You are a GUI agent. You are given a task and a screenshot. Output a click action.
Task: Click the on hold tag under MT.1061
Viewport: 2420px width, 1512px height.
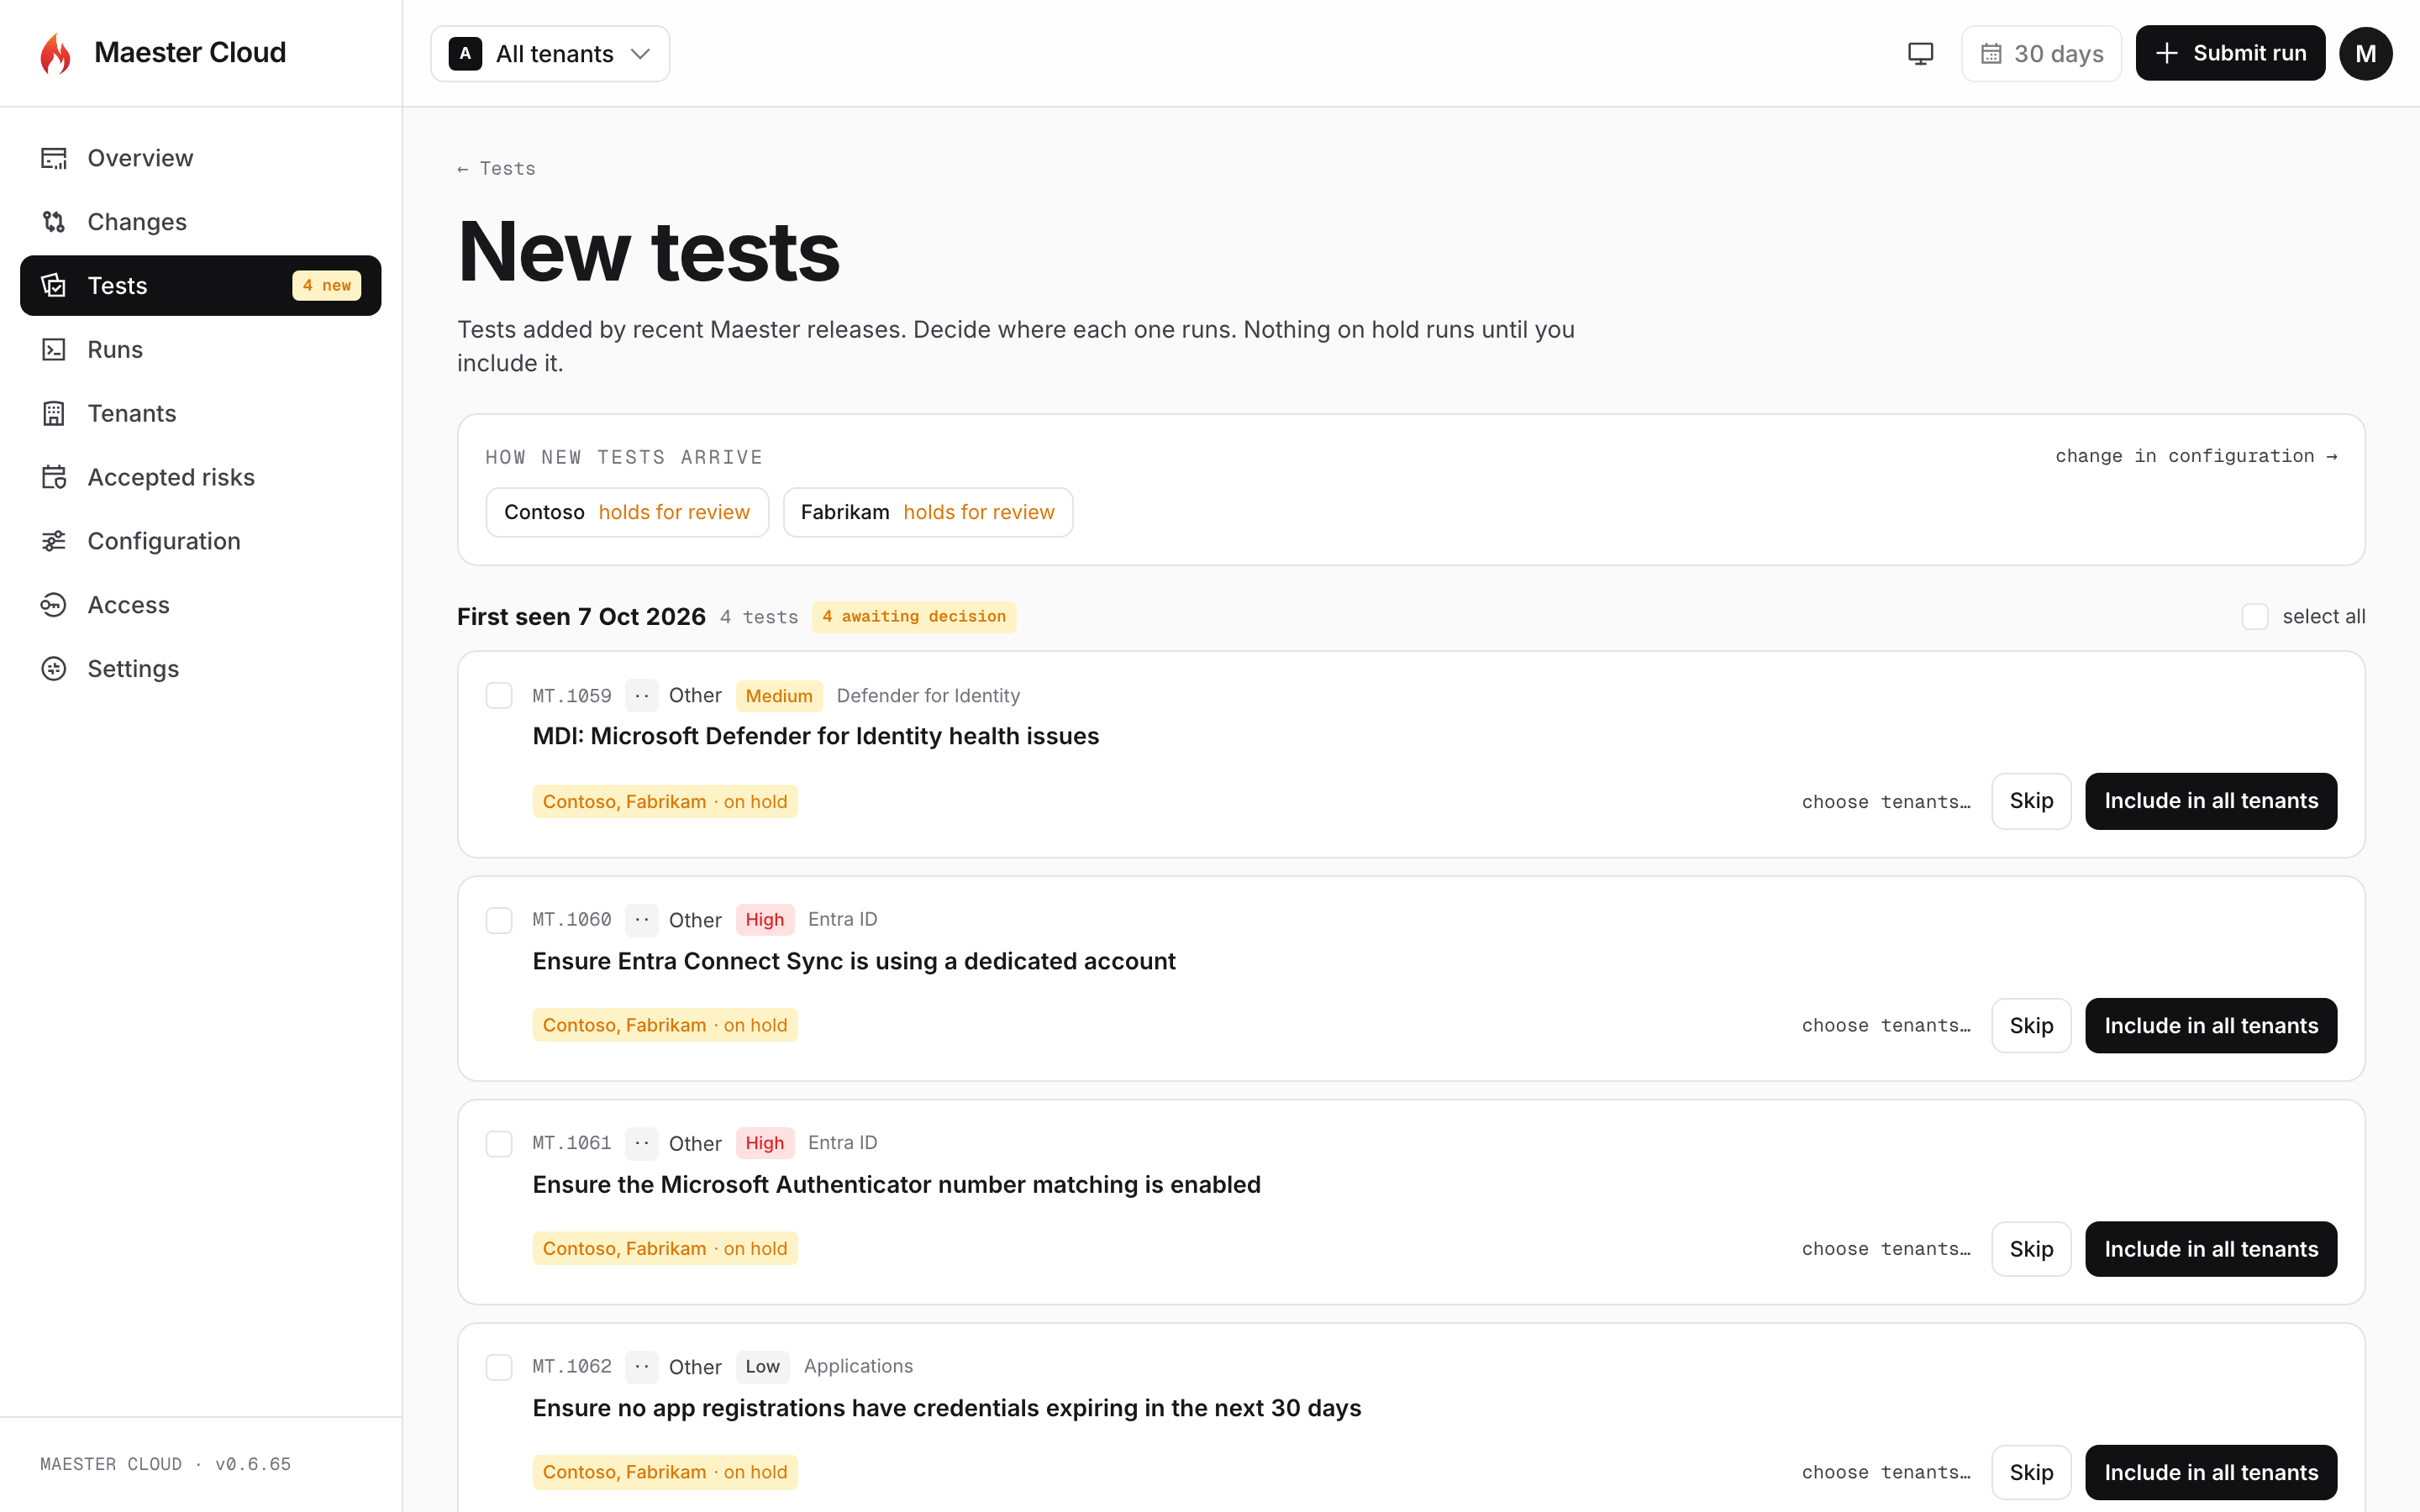[x=665, y=1249]
